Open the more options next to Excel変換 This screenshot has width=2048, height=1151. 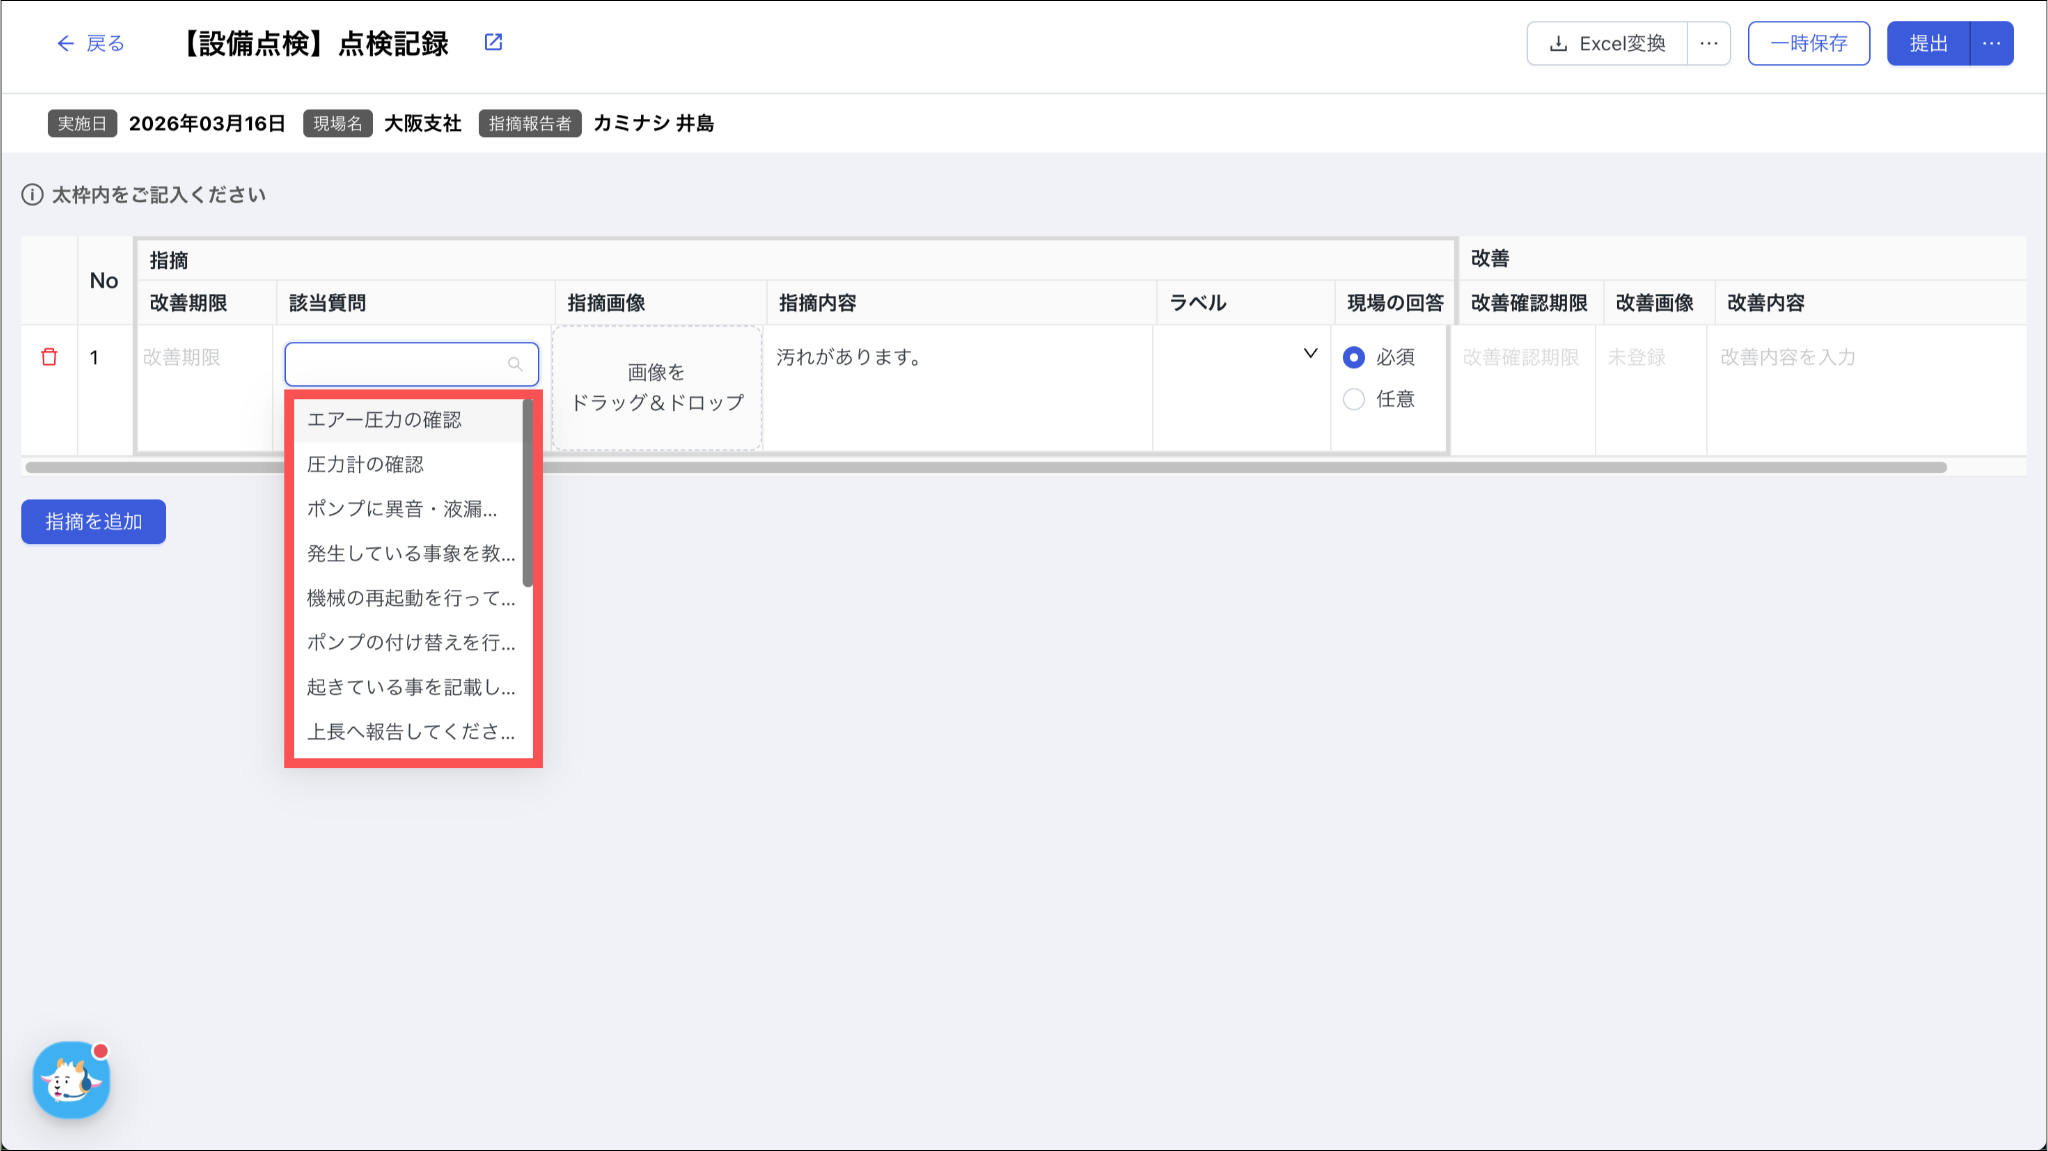[1708, 44]
